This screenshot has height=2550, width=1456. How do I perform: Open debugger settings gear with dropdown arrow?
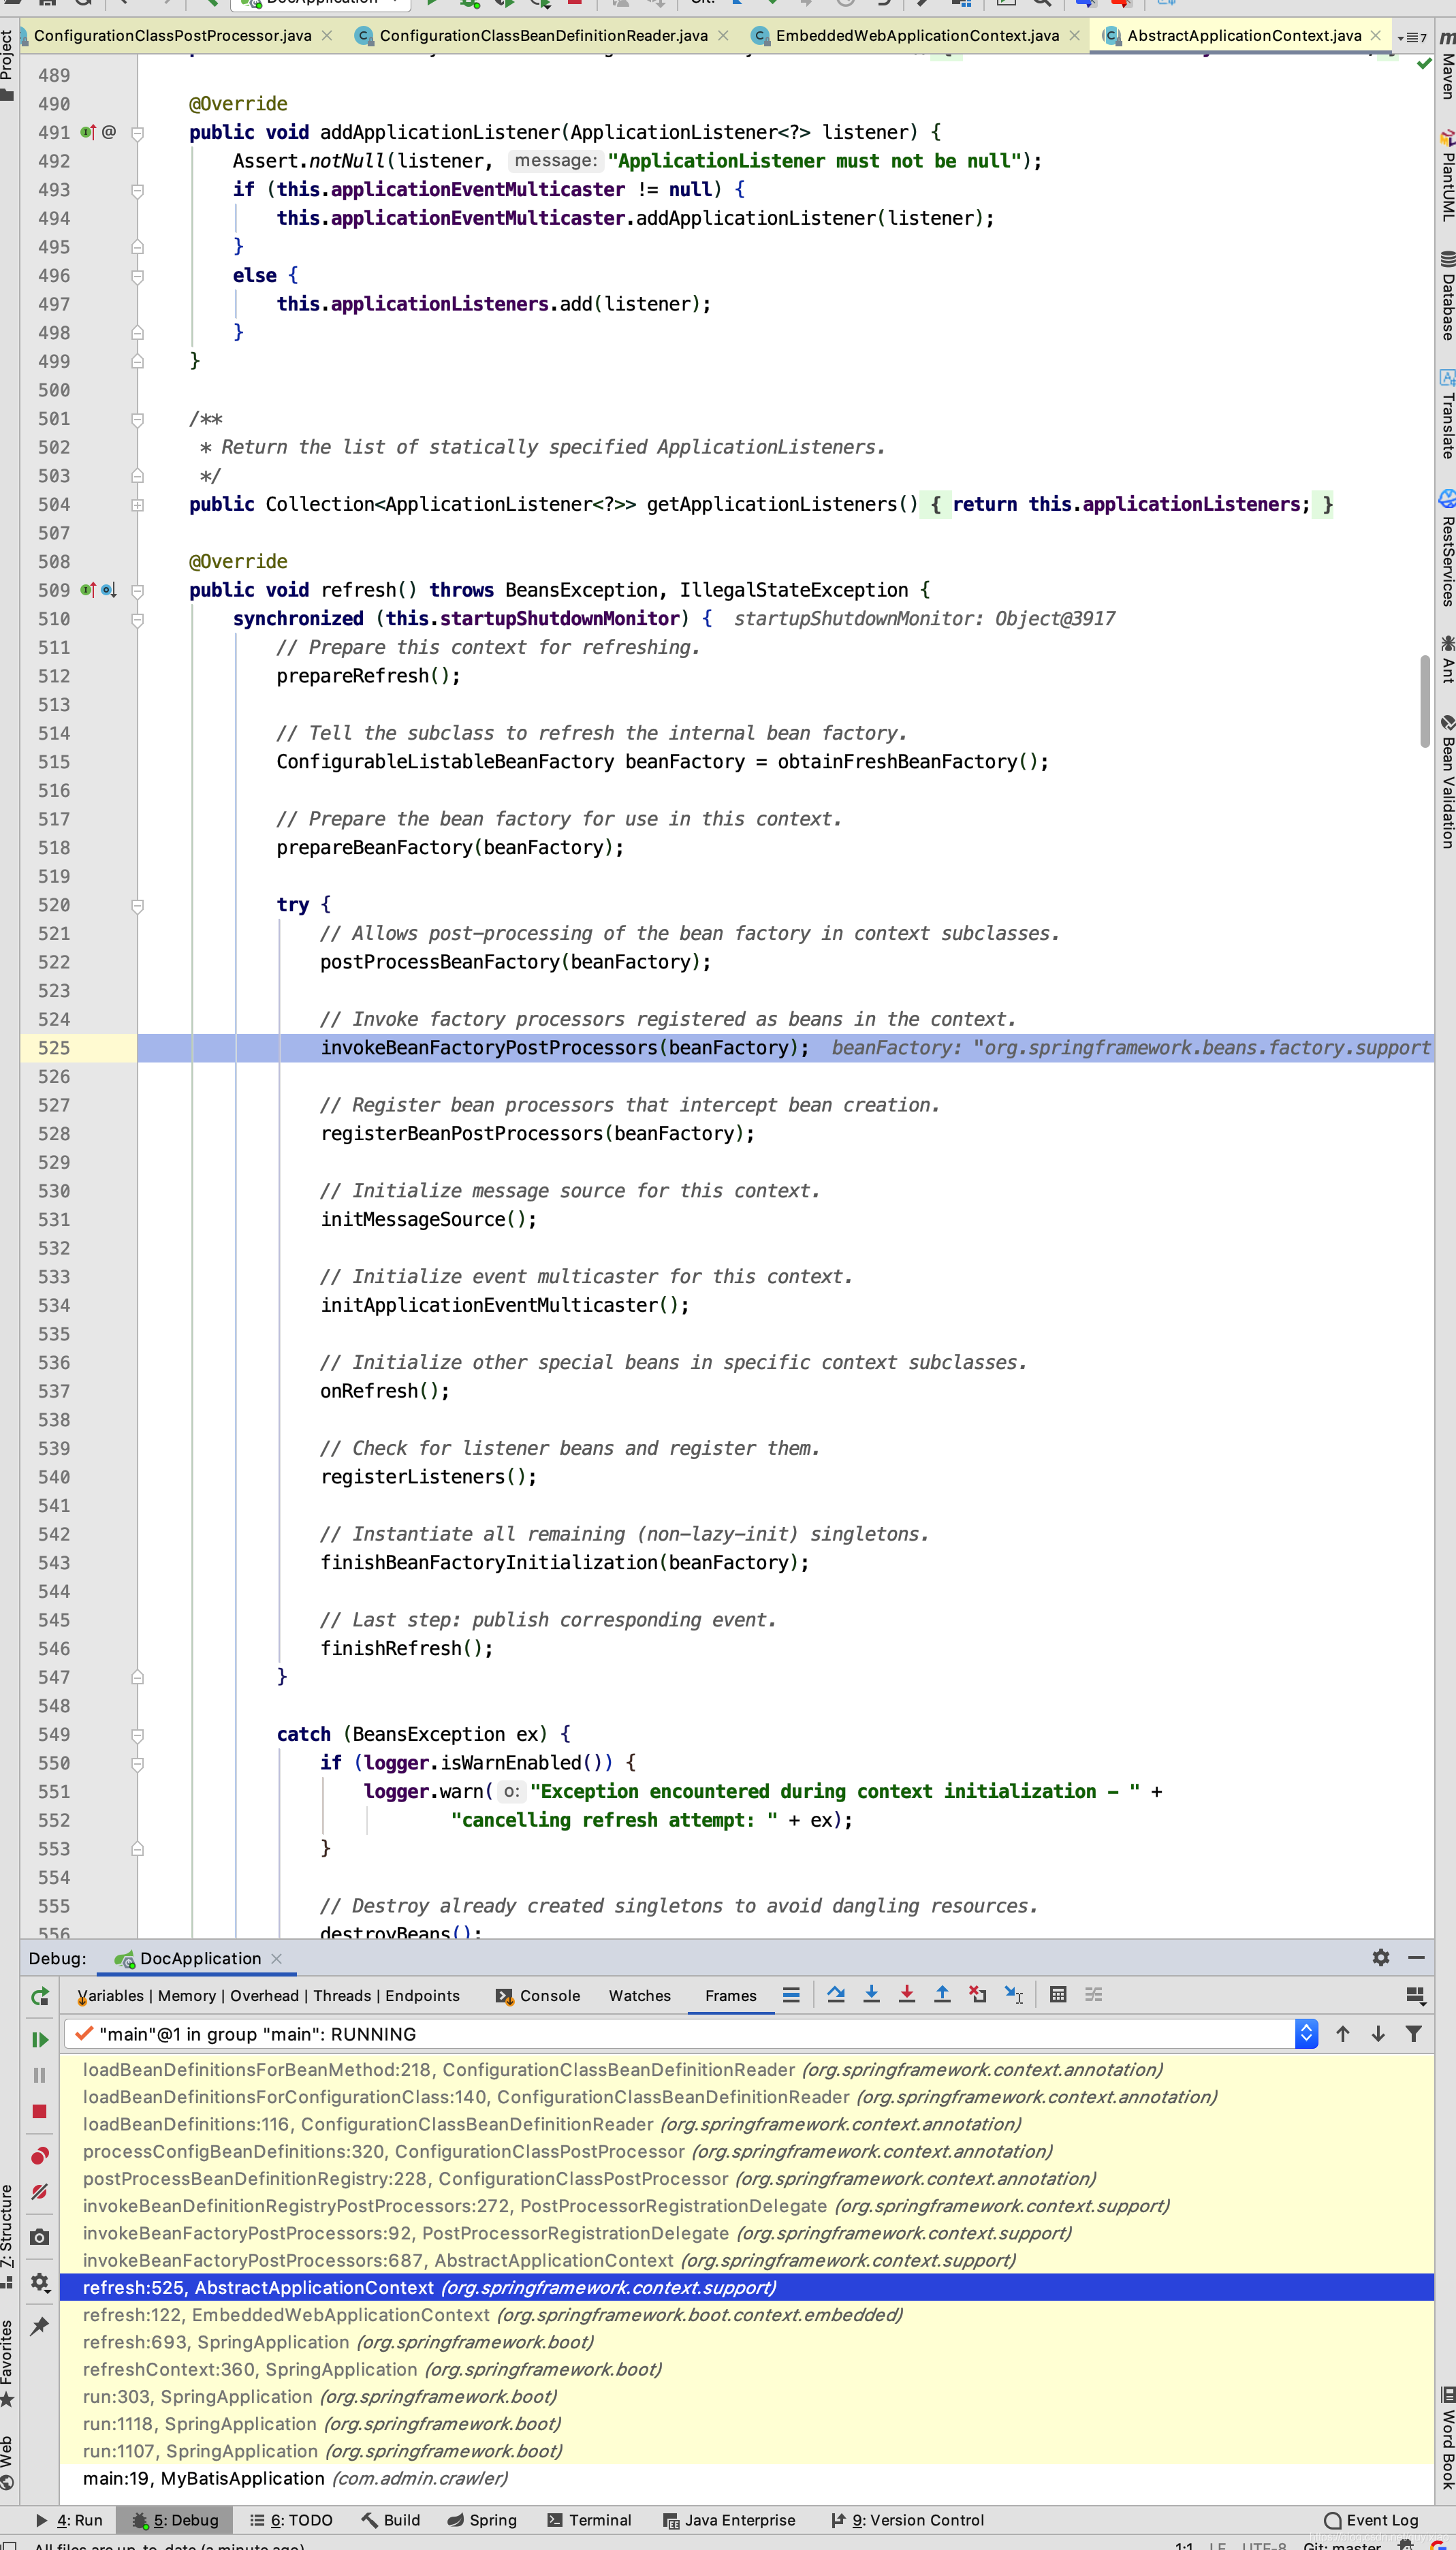click(40, 2282)
